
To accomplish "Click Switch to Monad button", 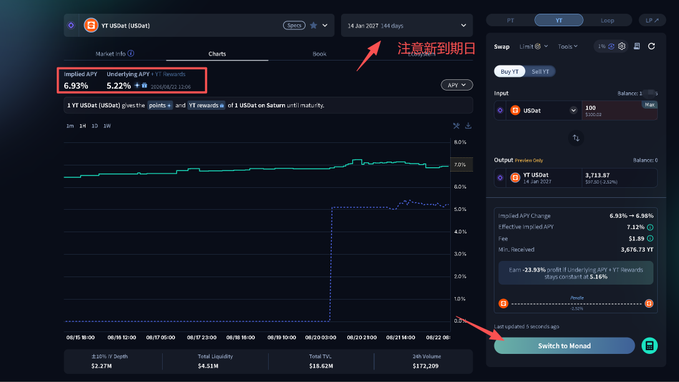I will (x=564, y=346).
